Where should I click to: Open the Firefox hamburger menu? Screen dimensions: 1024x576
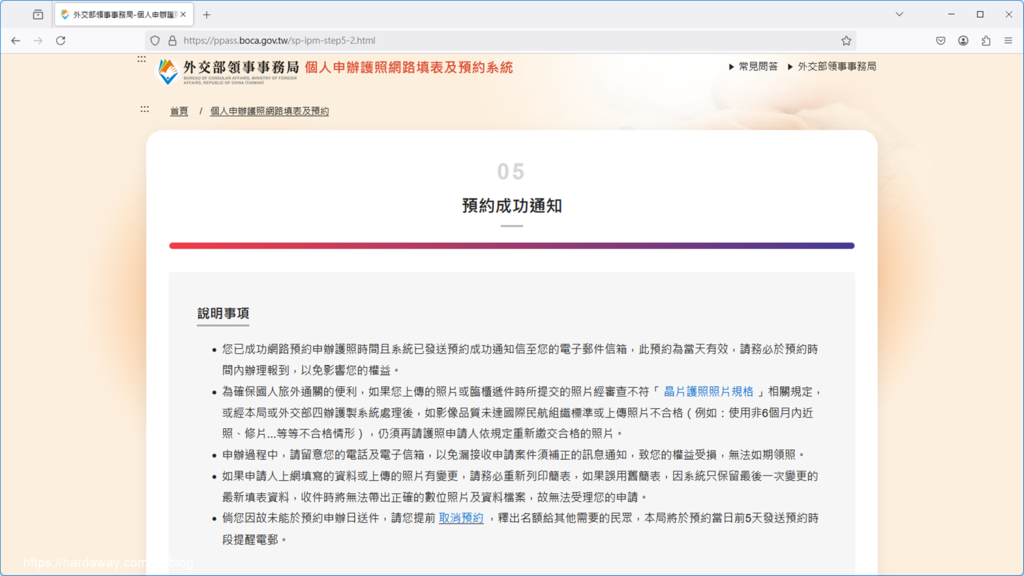(x=1008, y=40)
